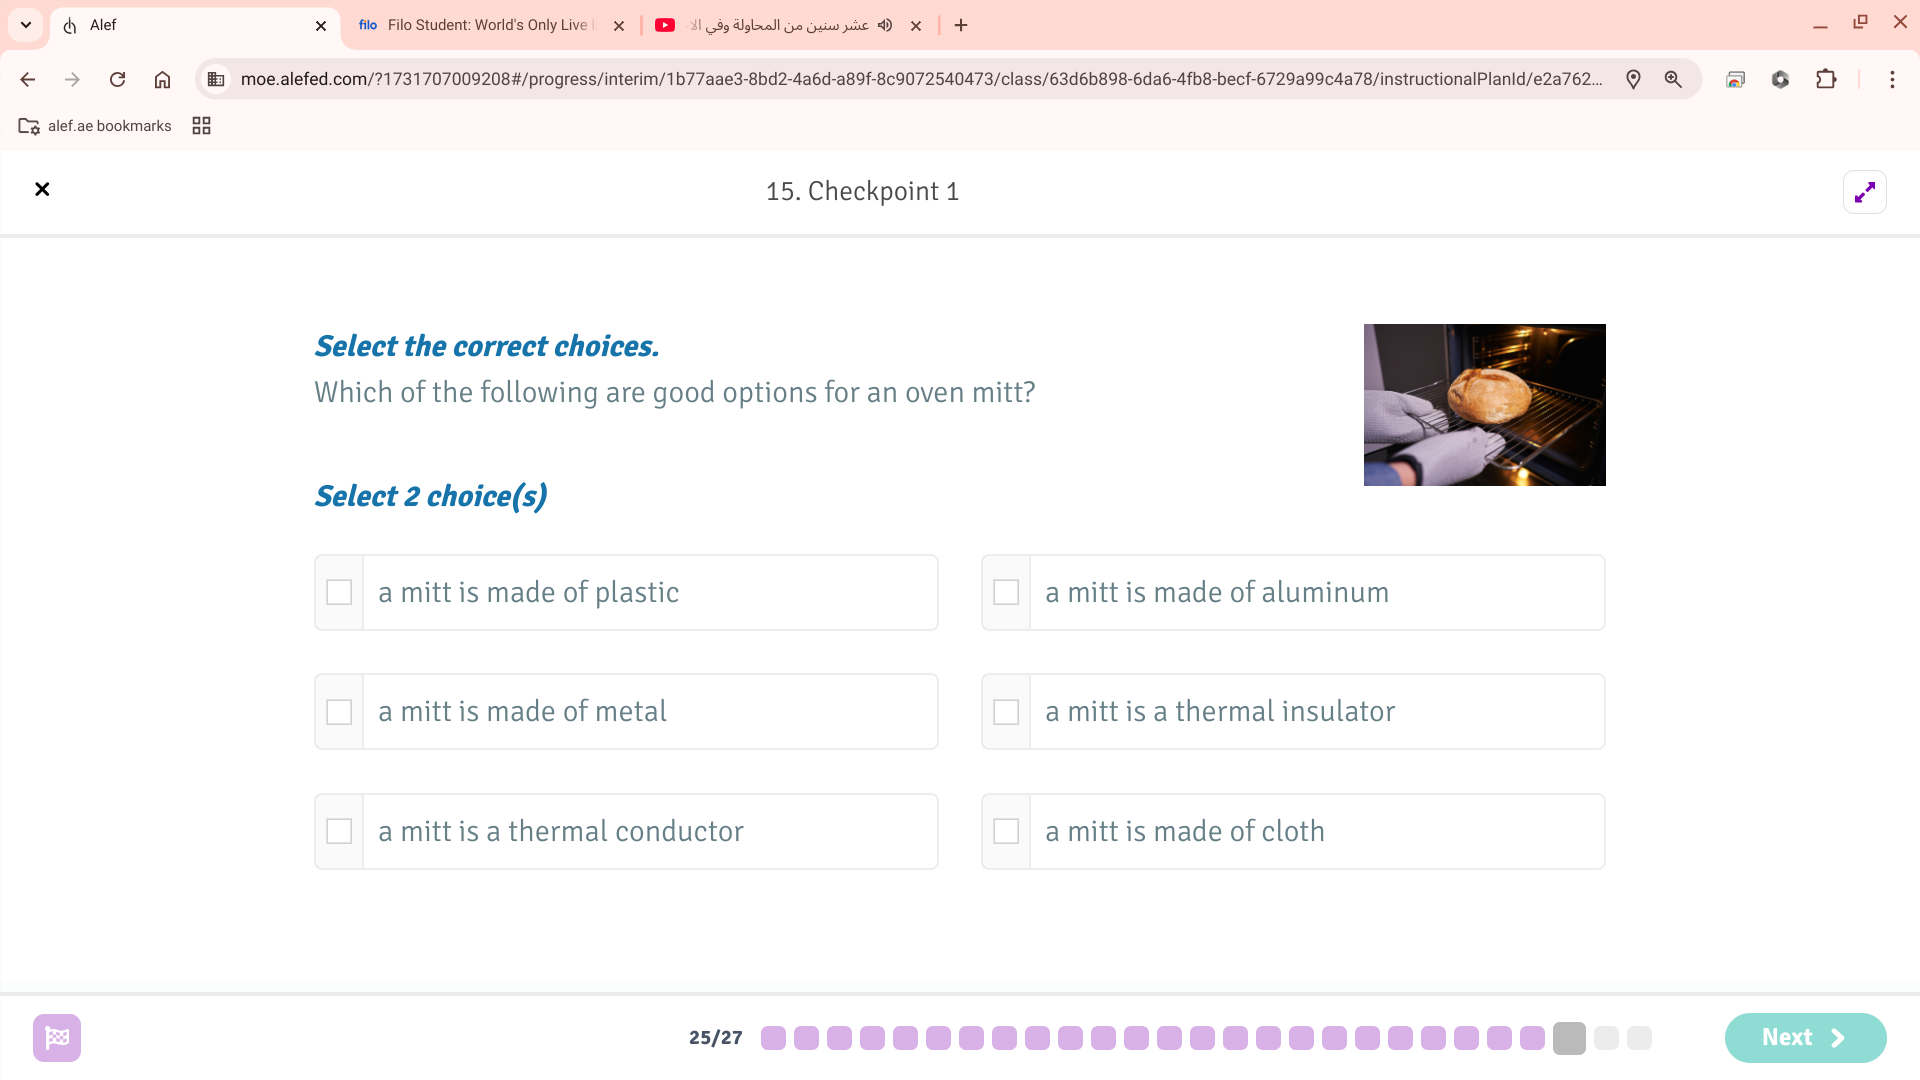The image size is (1920, 1080).
Task: Open the bookmarks apps grid icon
Action: (201, 126)
